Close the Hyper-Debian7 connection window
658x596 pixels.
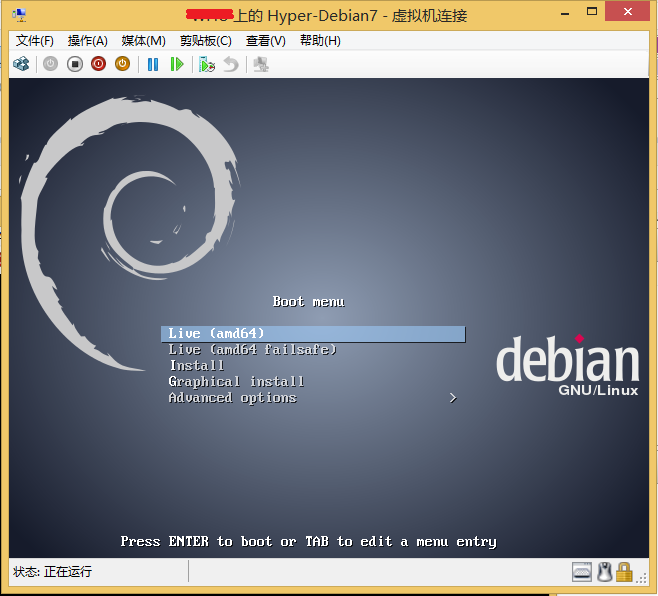pyautogui.click(x=628, y=12)
